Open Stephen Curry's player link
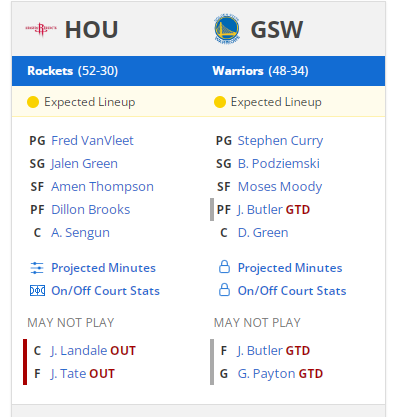Viewport: 406px width, 417px height. coord(280,141)
